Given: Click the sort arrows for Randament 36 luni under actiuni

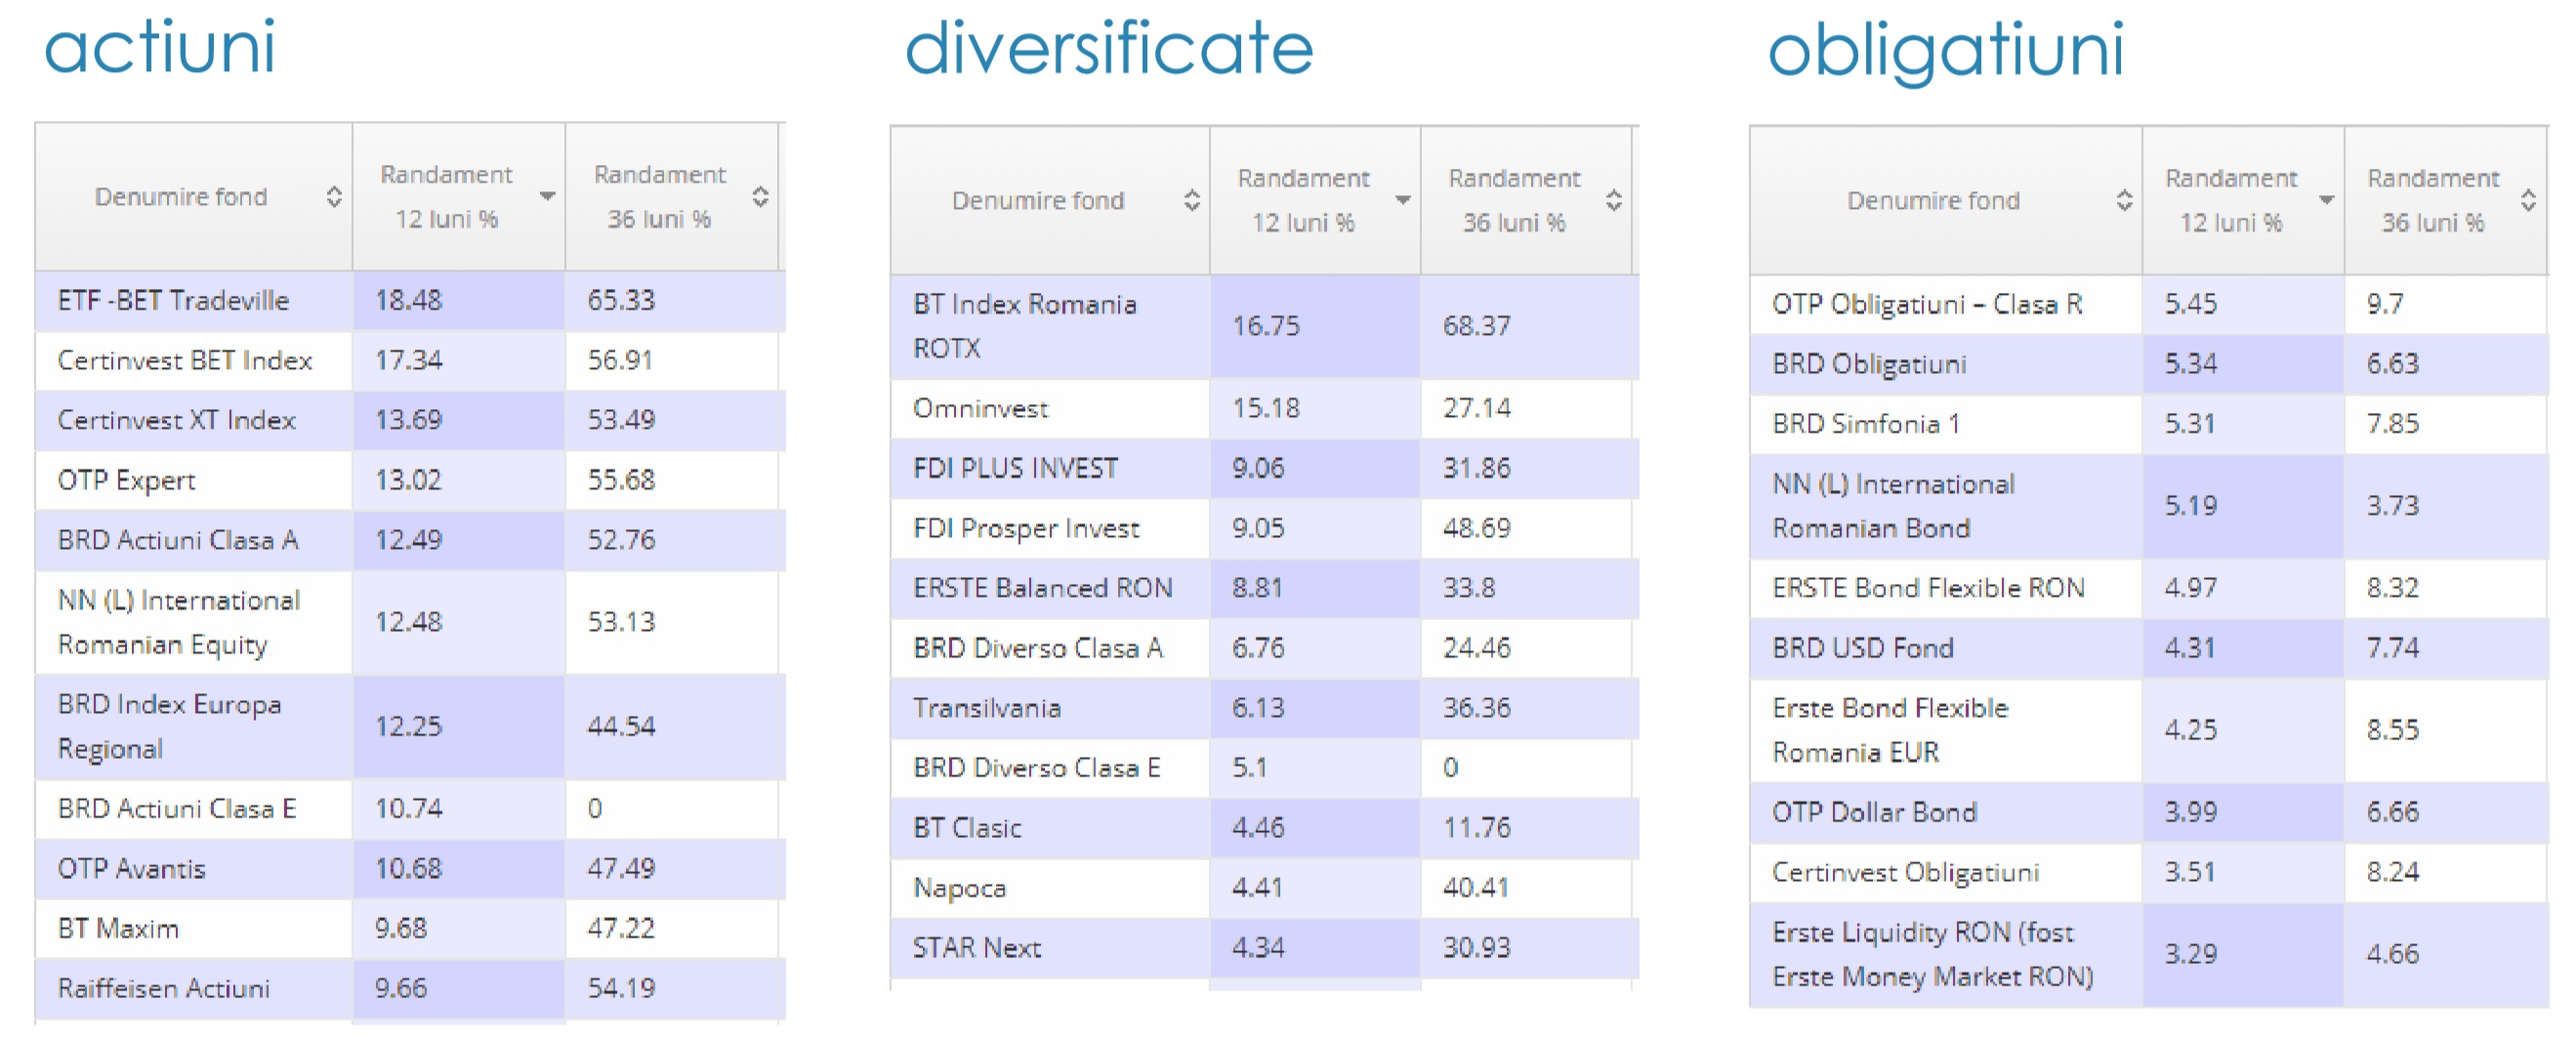Looking at the screenshot, I should click(760, 197).
